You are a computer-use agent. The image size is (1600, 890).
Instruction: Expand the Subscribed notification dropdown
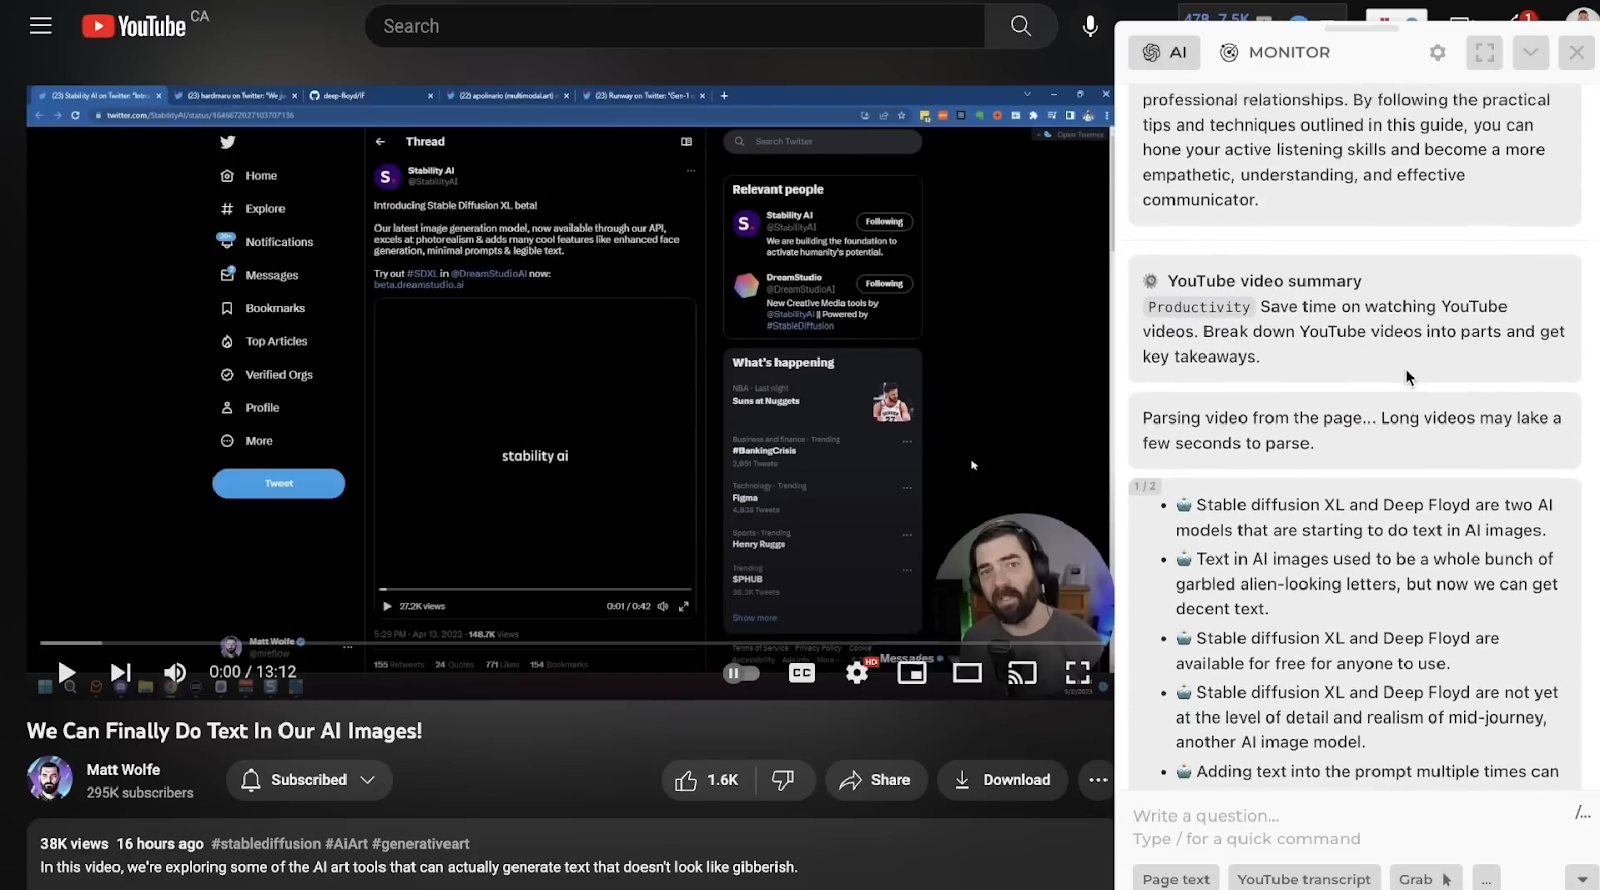coord(309,780)
